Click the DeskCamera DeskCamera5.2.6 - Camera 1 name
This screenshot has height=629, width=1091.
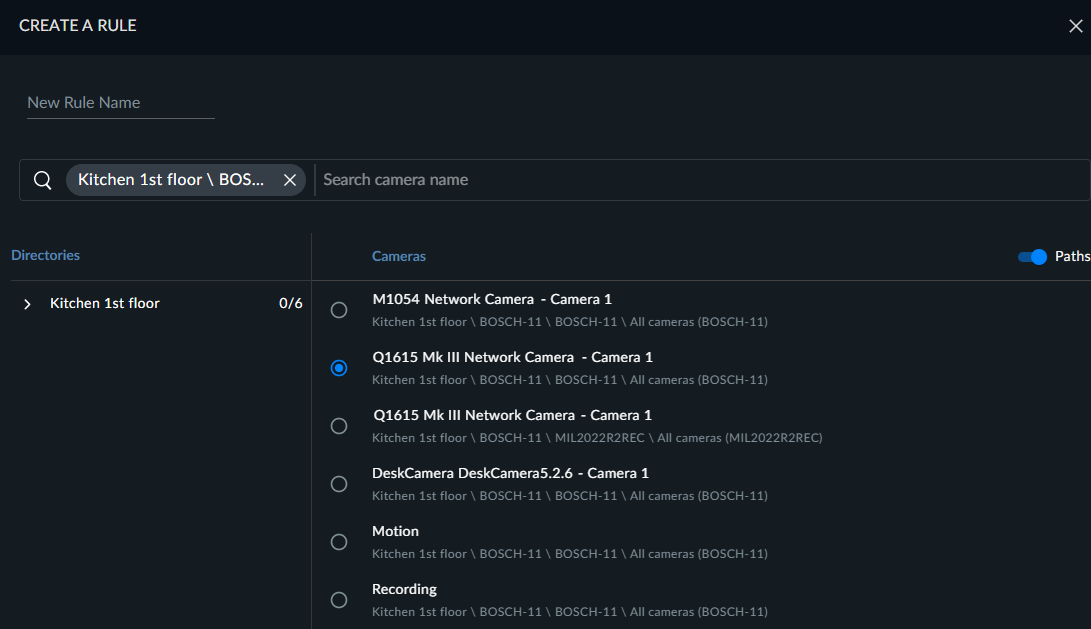[510, 473]
